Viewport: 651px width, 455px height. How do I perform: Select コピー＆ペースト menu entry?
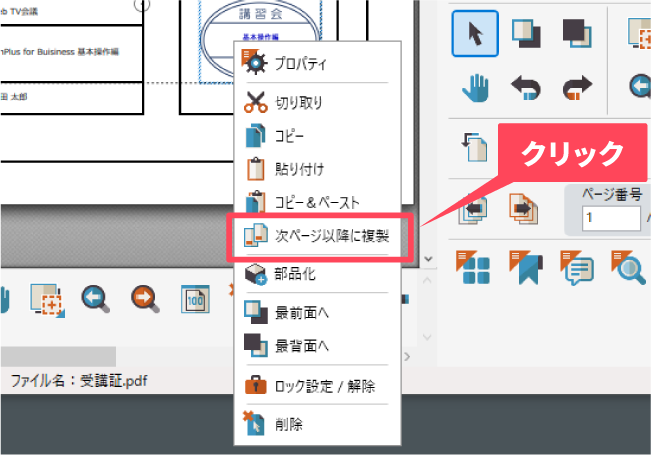316,201
